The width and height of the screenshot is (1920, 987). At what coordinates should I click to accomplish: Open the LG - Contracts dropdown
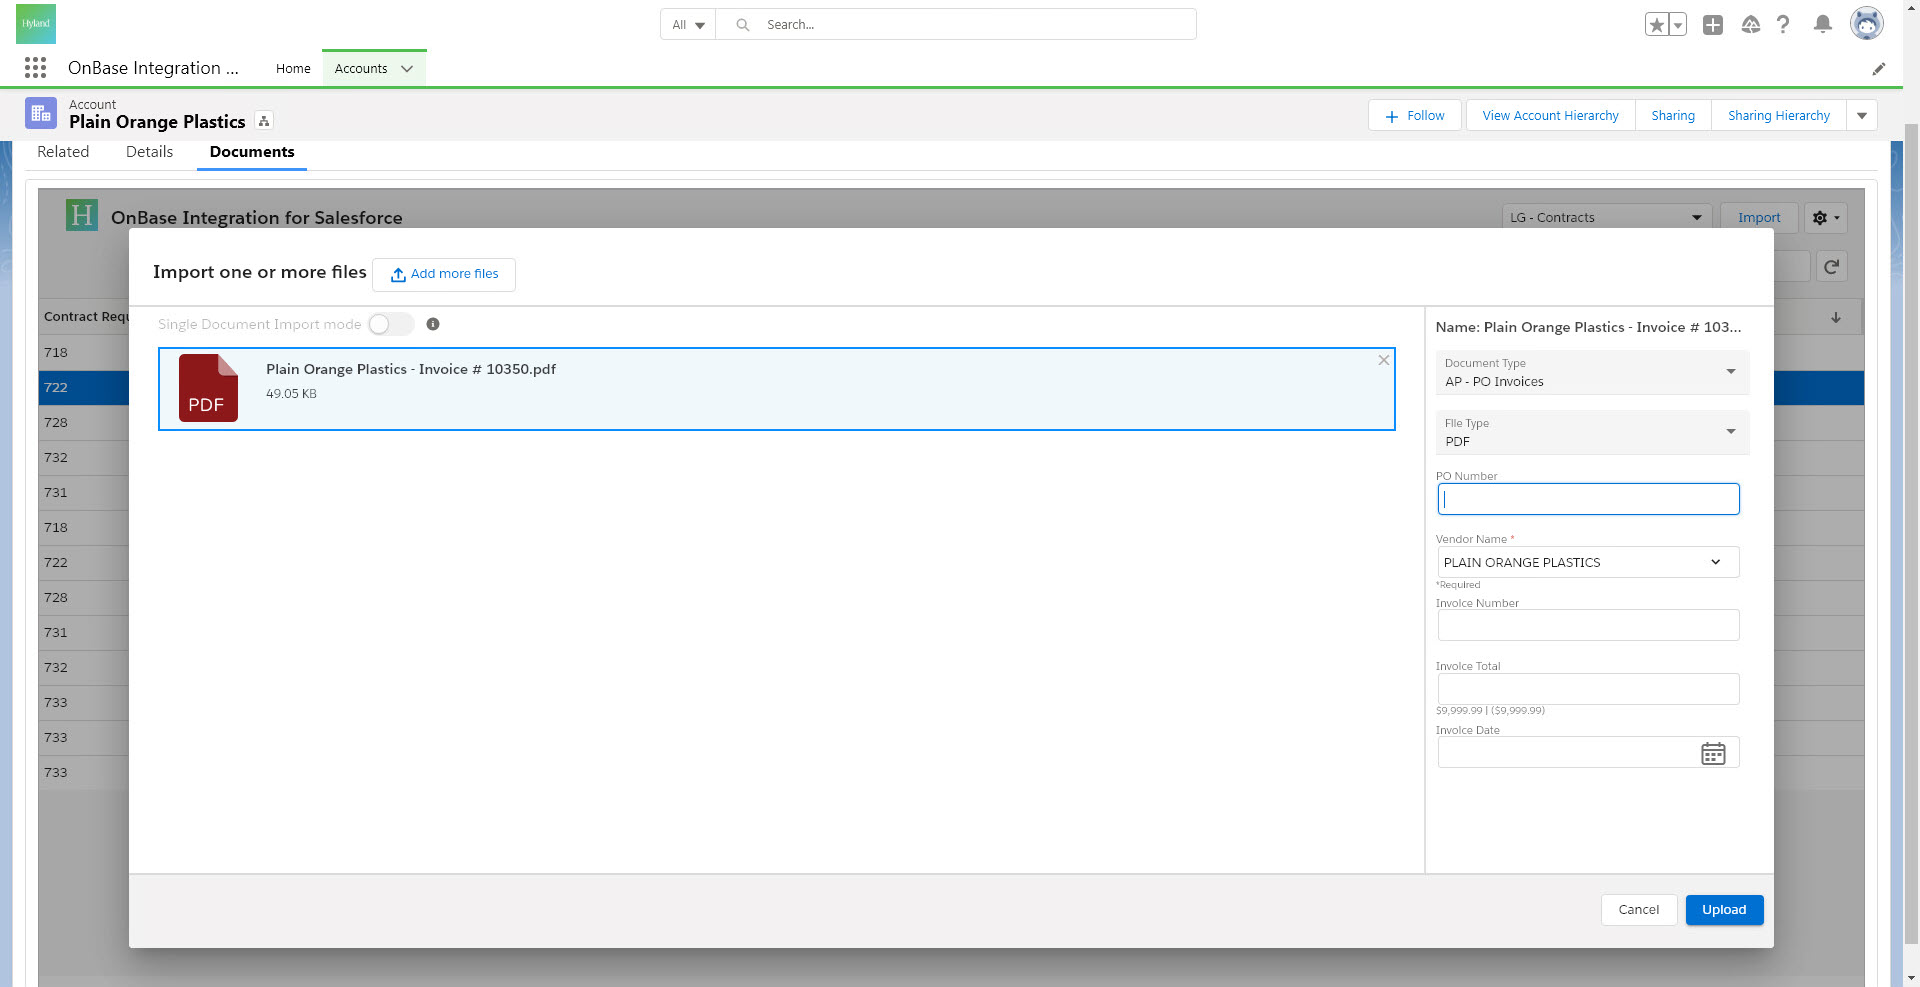tap(1607, 218)
